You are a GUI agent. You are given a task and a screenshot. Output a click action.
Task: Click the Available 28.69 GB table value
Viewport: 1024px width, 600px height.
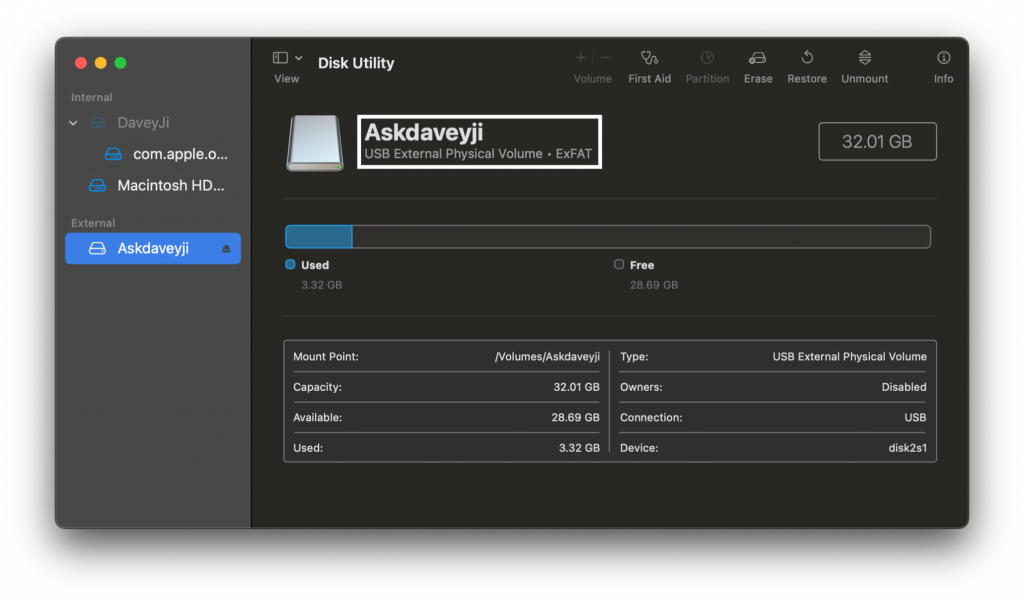(x=575, y=417)
